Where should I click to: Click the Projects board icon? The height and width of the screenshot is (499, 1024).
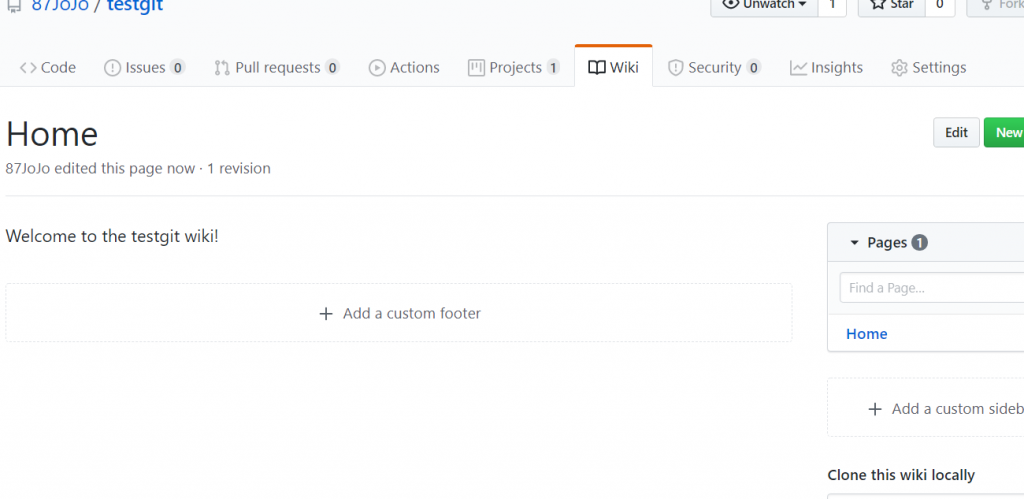(x=476, y=68)
